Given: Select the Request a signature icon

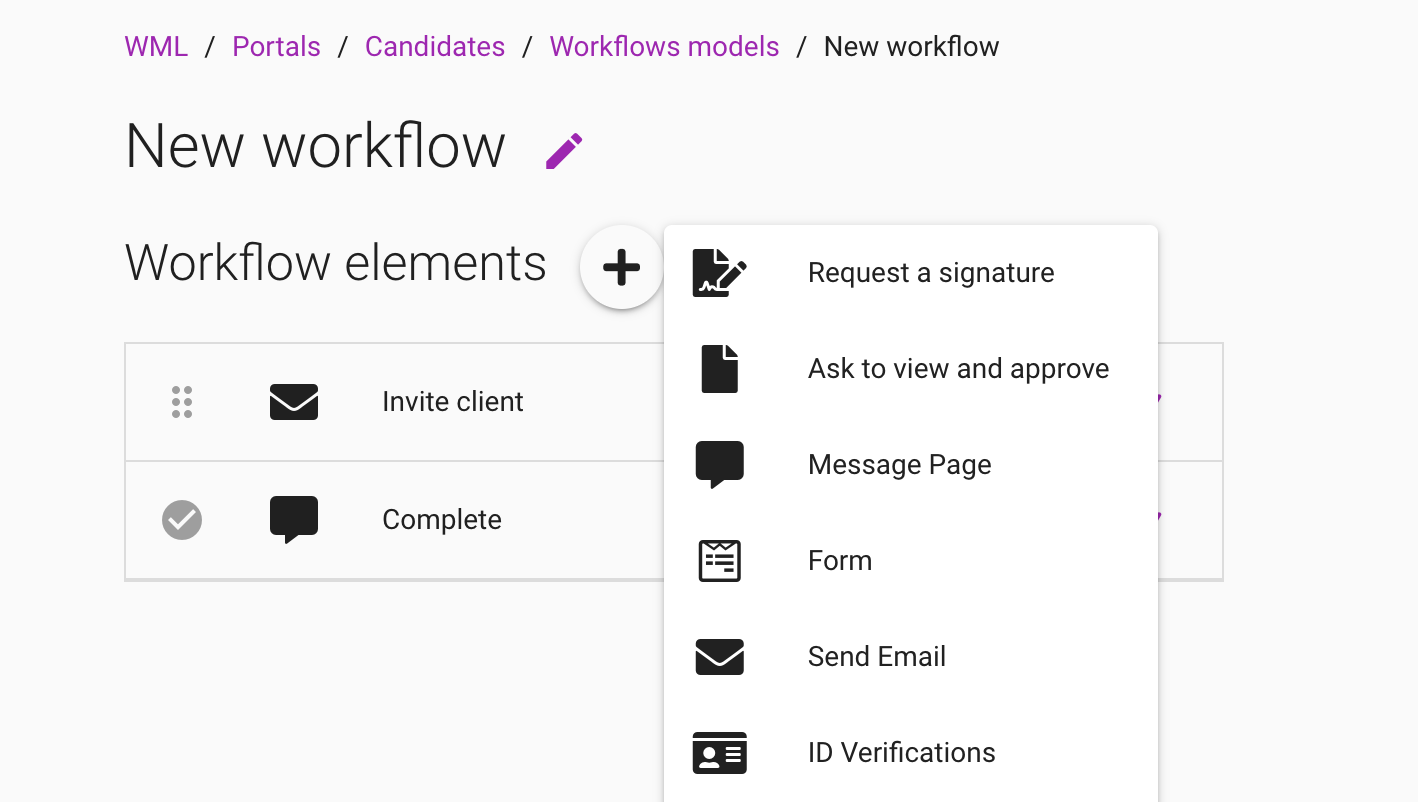Looking at the screenshot, I should coord(718,271).
